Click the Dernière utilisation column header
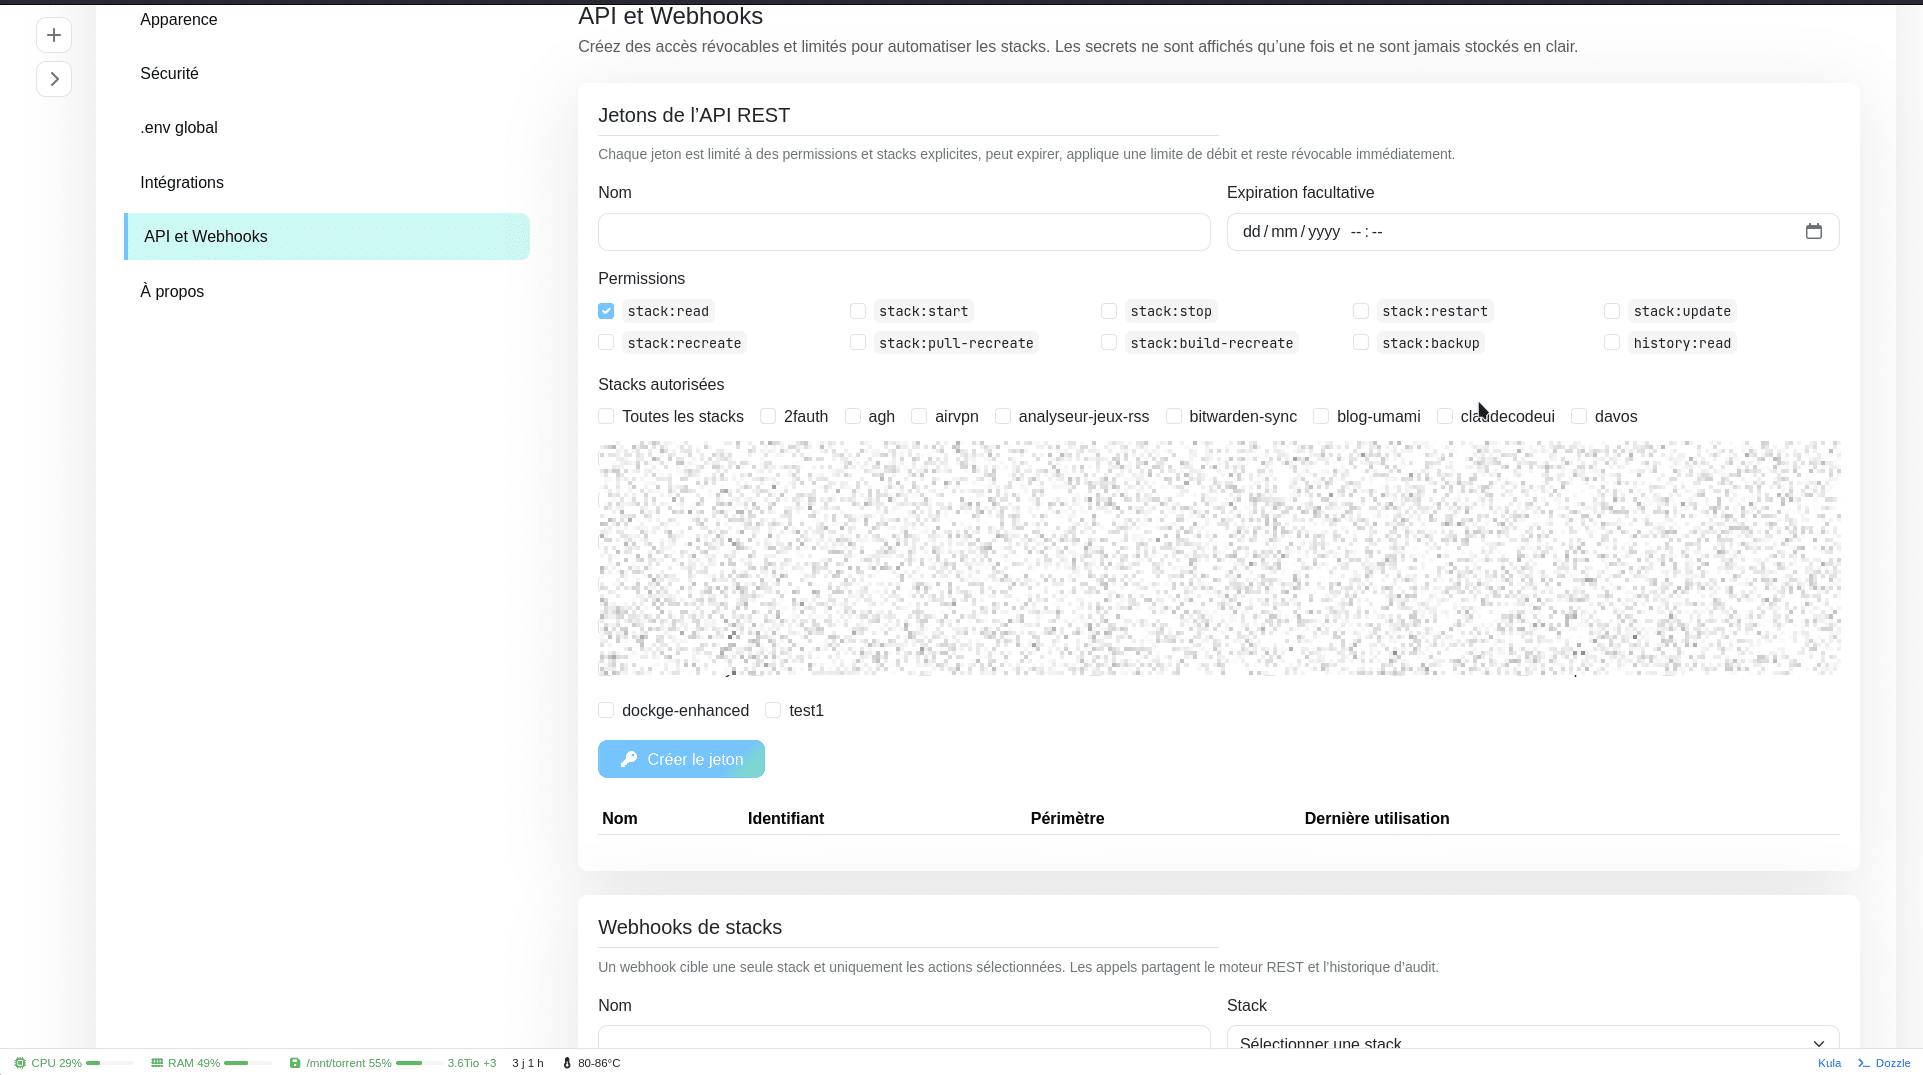This screenshot has width=1923, height=1075. click(x=1377, y=818)
